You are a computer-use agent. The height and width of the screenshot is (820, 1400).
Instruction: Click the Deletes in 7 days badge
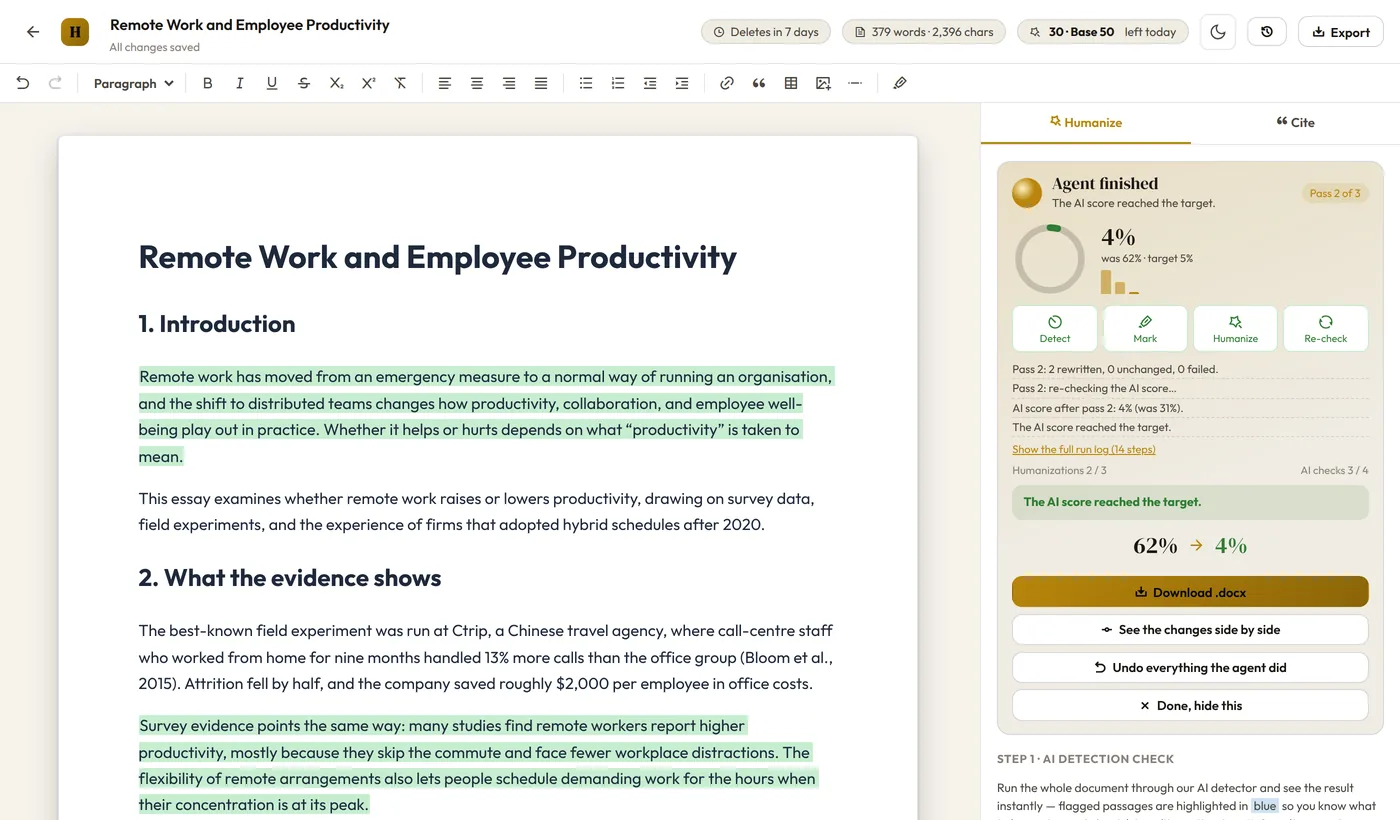[766, 32]
